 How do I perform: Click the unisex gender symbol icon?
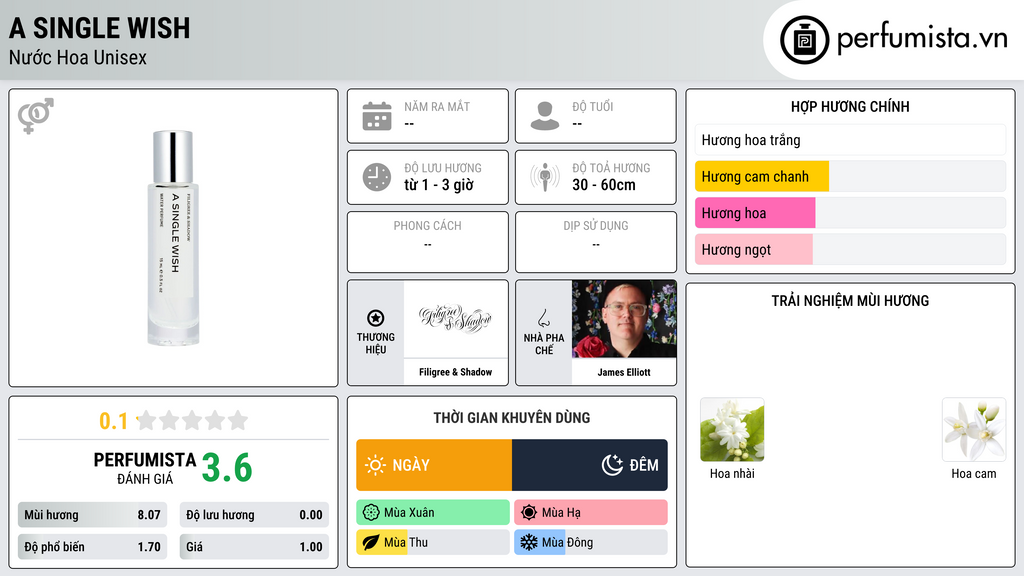36,116
